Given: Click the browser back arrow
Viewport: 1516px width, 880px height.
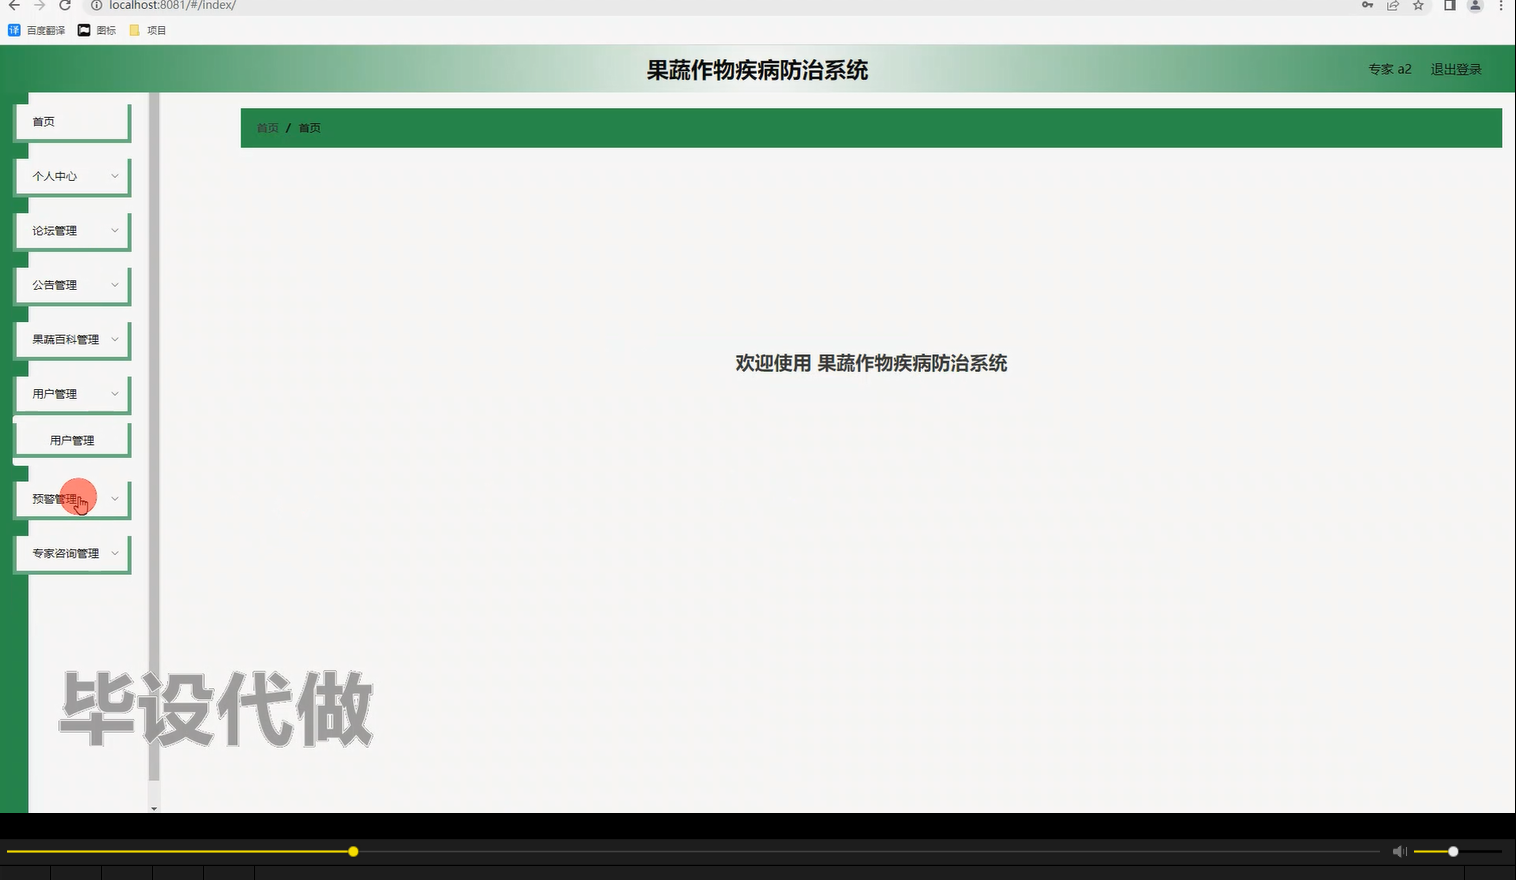Looking at the screenshot, I should pyautogui.click(x=13, y=6).
